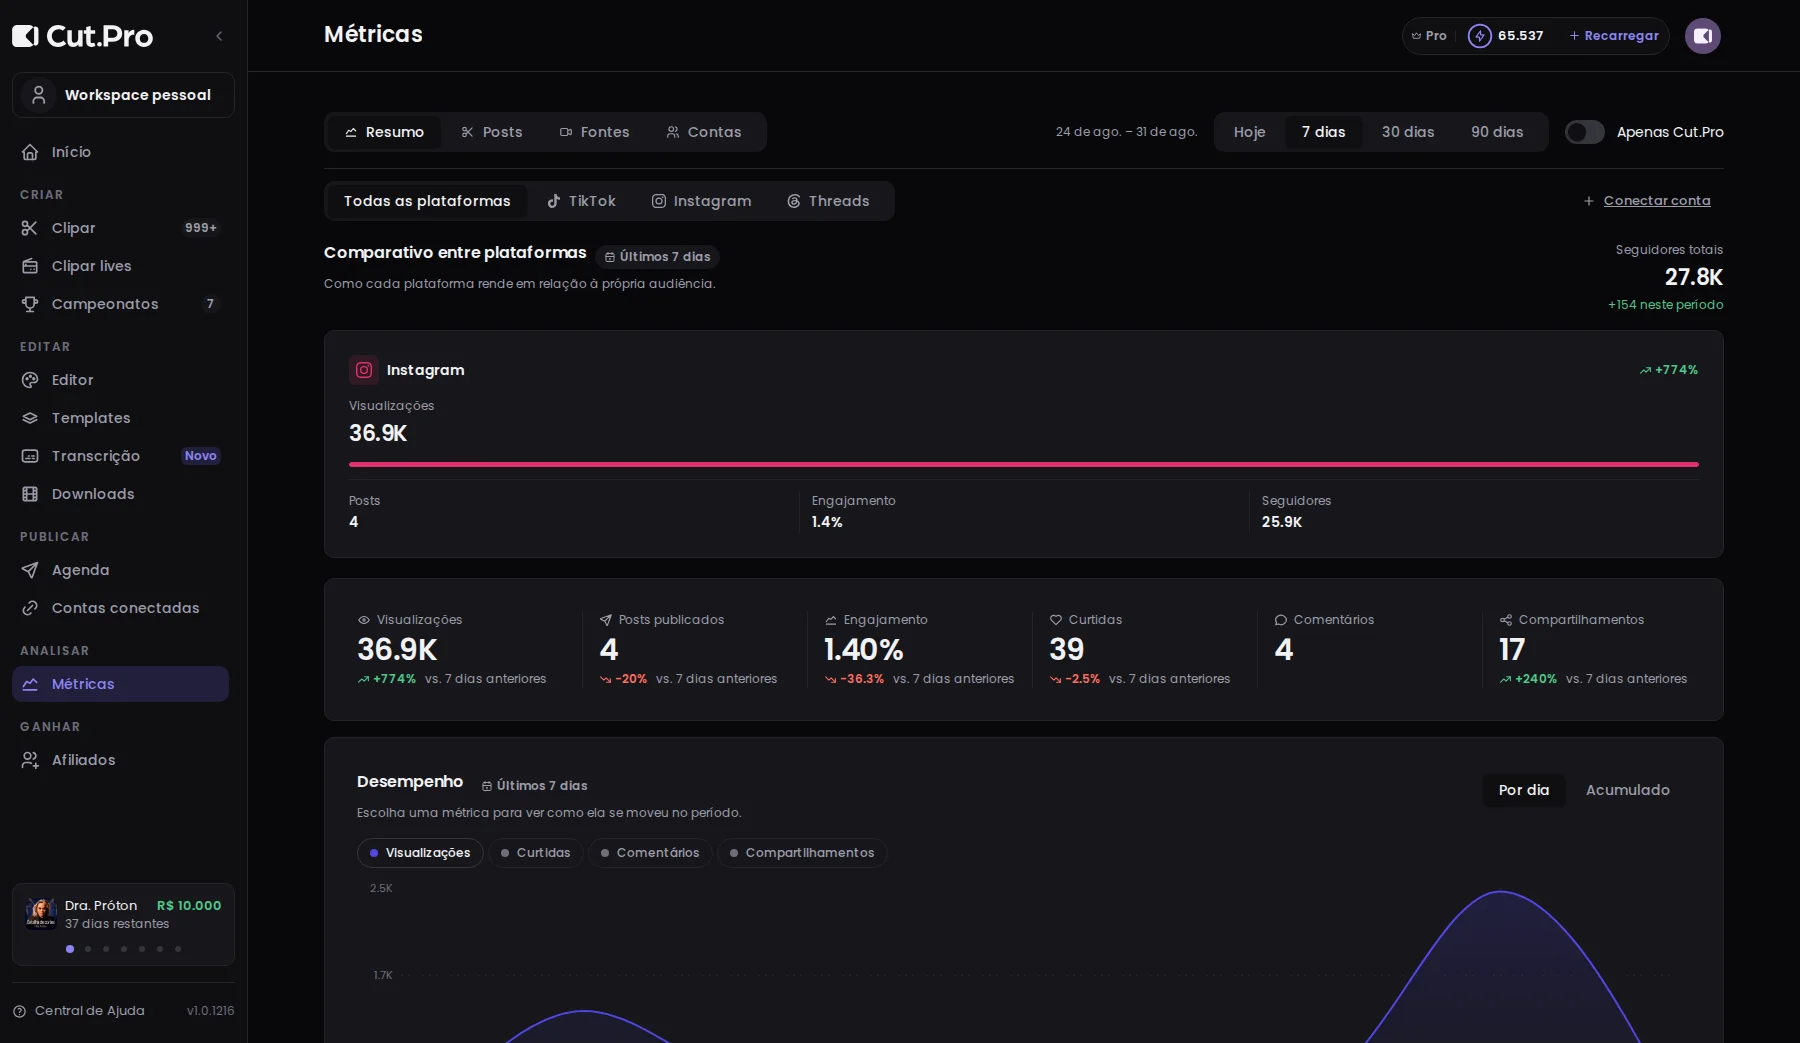
Task: Click the Visualizações eye icon in stats
Action: pos(364,620)
